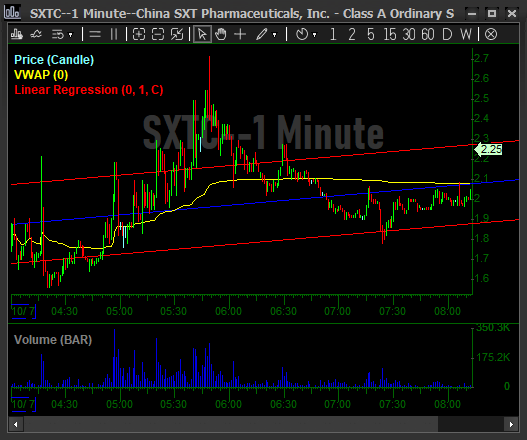
Task: Minimize the SXTC chart window
Action: [x=472, y=14]
